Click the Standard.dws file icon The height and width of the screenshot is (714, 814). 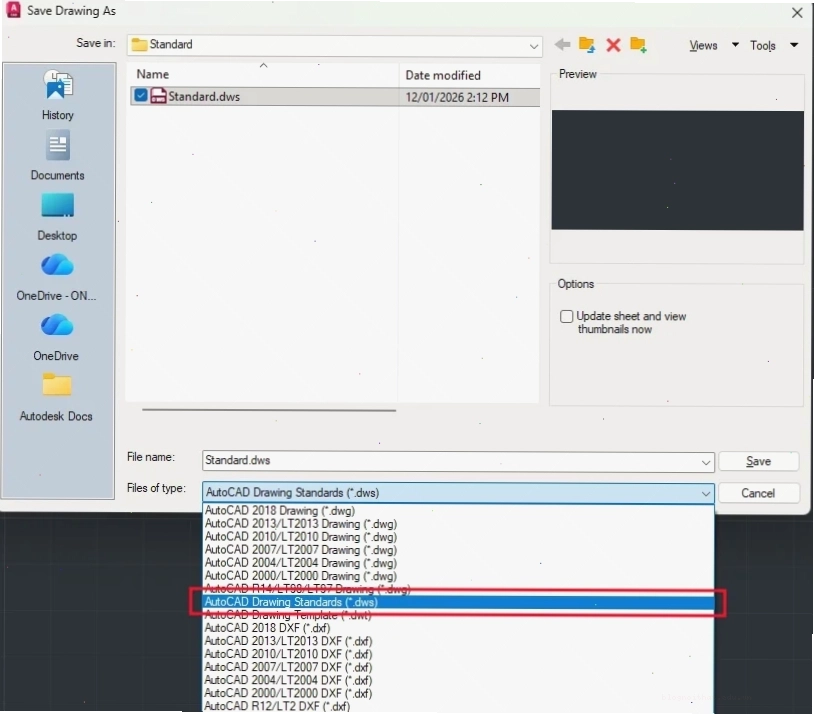[x=158, y=96]
